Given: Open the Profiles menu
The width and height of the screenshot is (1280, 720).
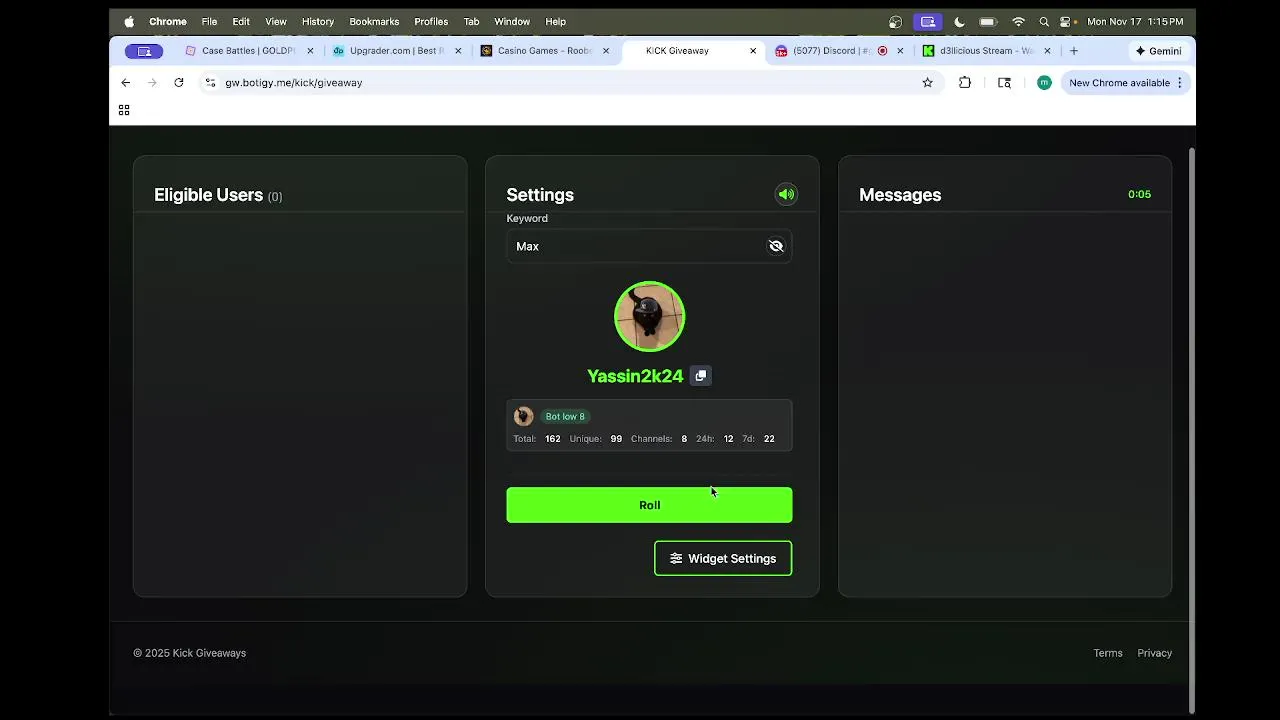Looking at the screenshot, I should (431, 21).
